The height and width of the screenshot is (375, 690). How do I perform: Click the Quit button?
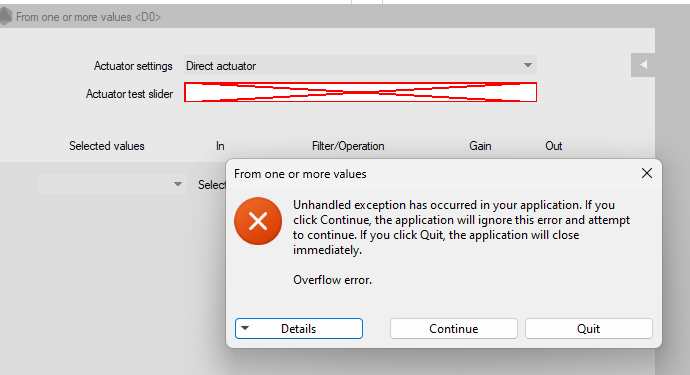pos(589,329)
